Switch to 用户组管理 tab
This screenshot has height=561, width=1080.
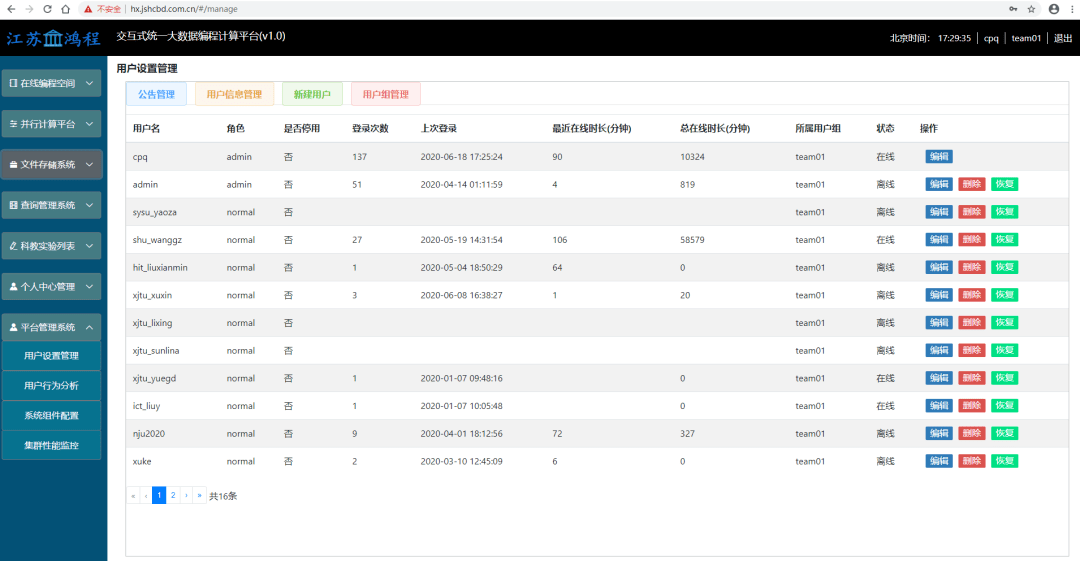[x=386, y=94]
